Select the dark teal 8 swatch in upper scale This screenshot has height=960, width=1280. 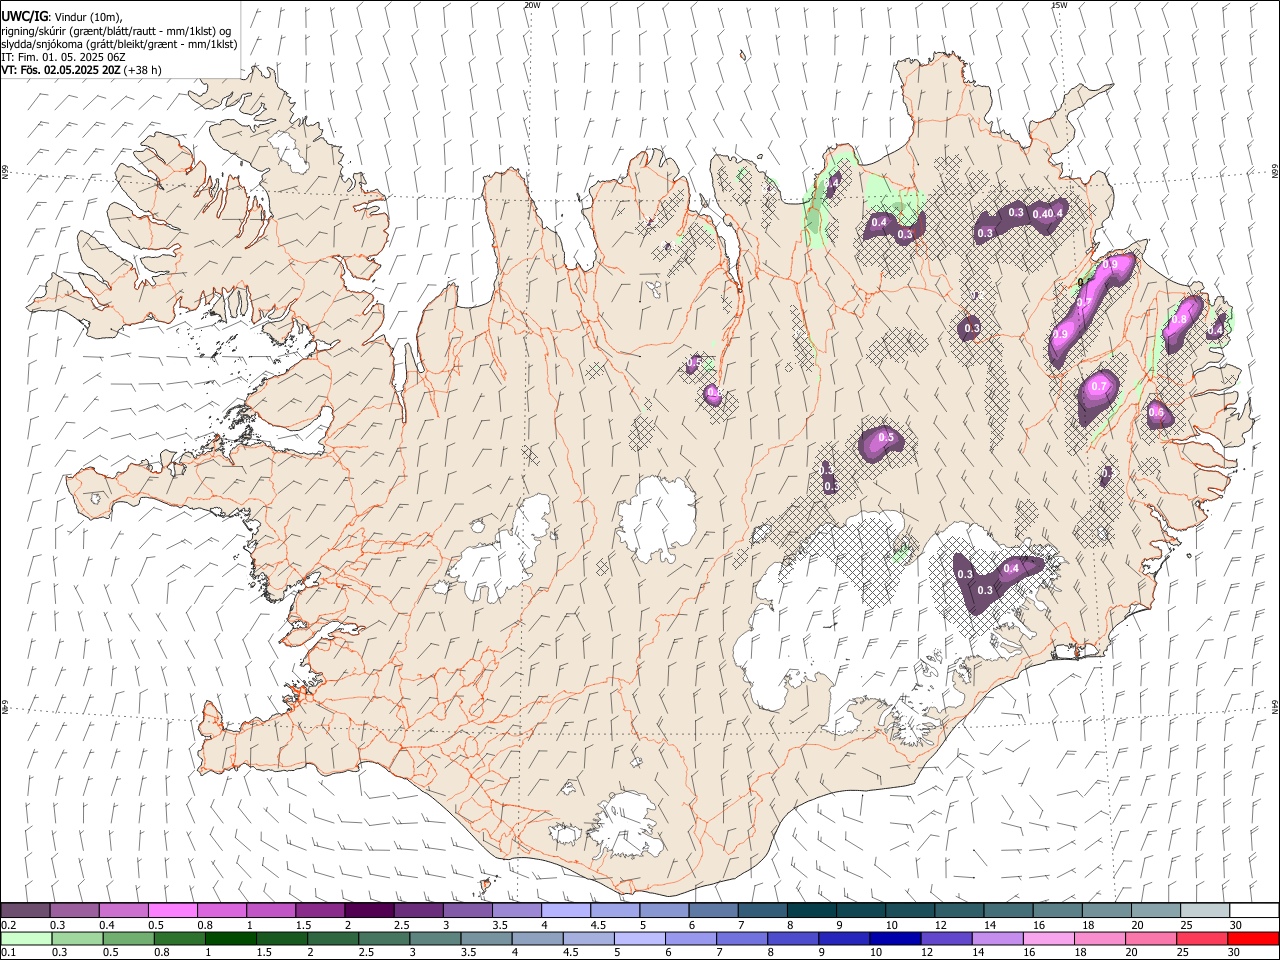[x=812, y=911]
